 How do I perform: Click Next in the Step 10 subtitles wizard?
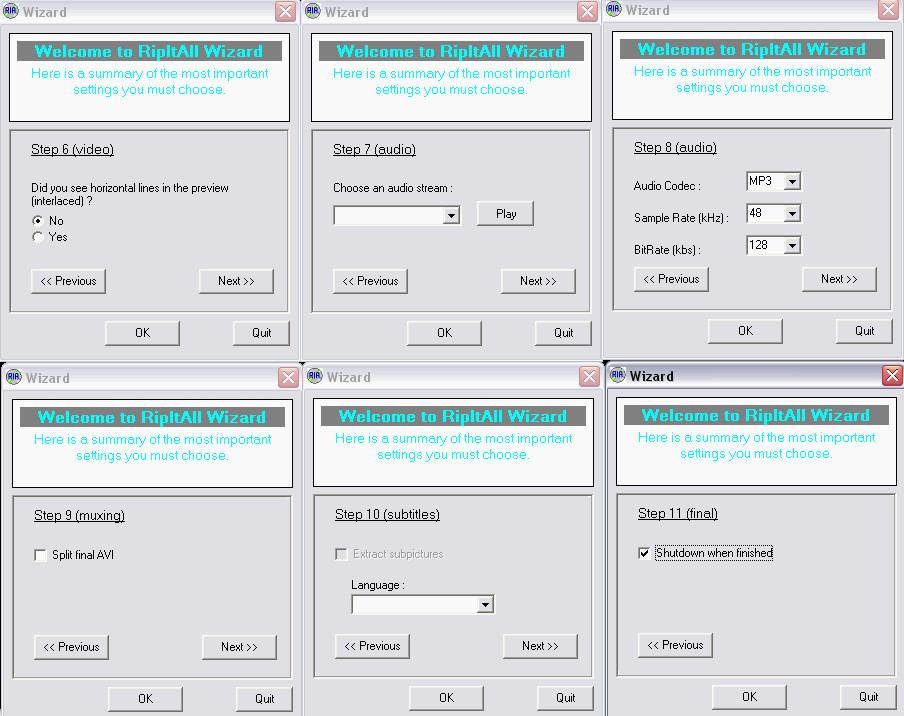tap(540, 646)
